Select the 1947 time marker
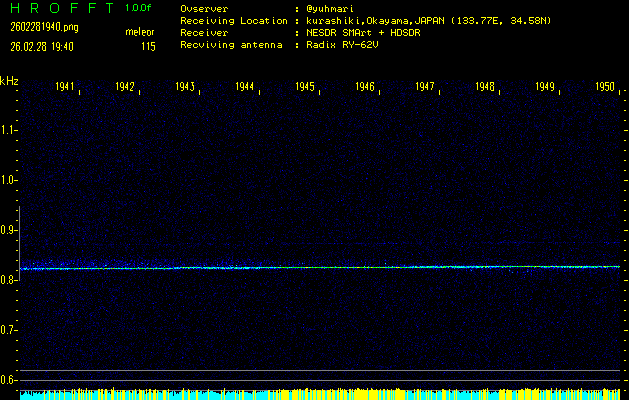The height and width of the screenshot is (400, 629). point(425,88)
